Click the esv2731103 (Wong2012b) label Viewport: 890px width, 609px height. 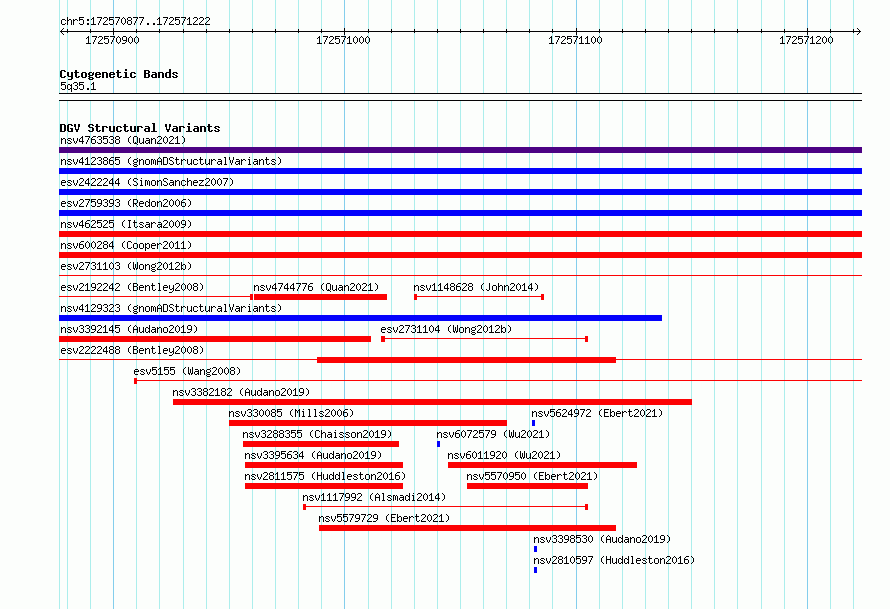(x=126, y=266)
